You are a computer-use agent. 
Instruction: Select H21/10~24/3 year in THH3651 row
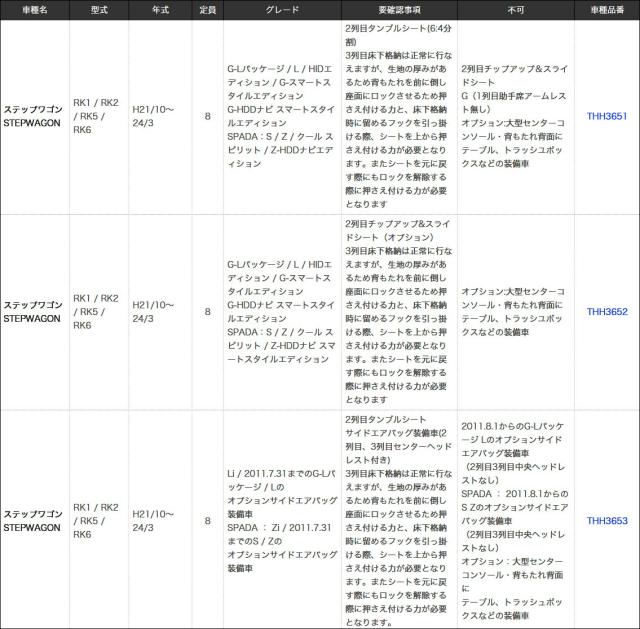pyautogui.click(x=153, y=116)
